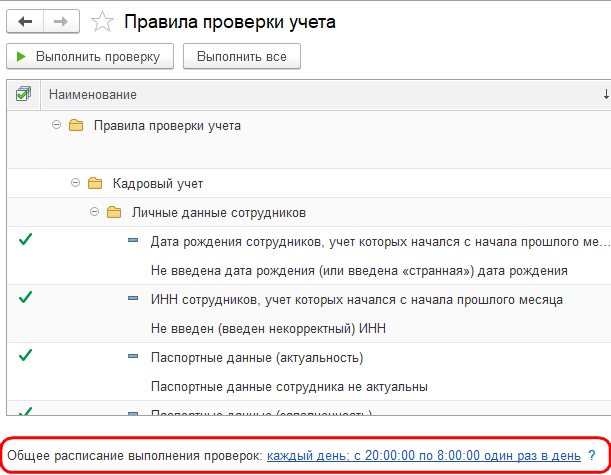Sort by the Наименование column header
611x475 pixels.
(93, 95)
